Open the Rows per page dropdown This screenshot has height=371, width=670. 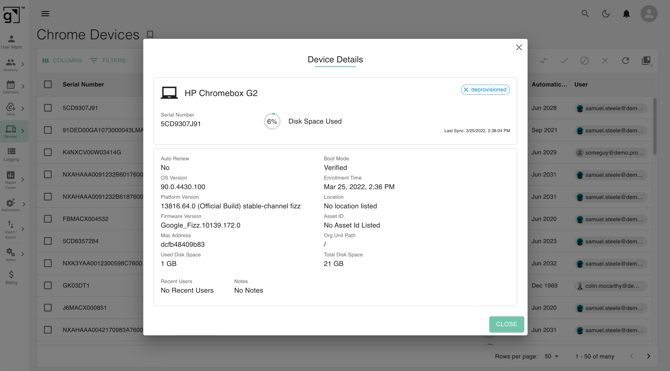click(x=552, y=356)
